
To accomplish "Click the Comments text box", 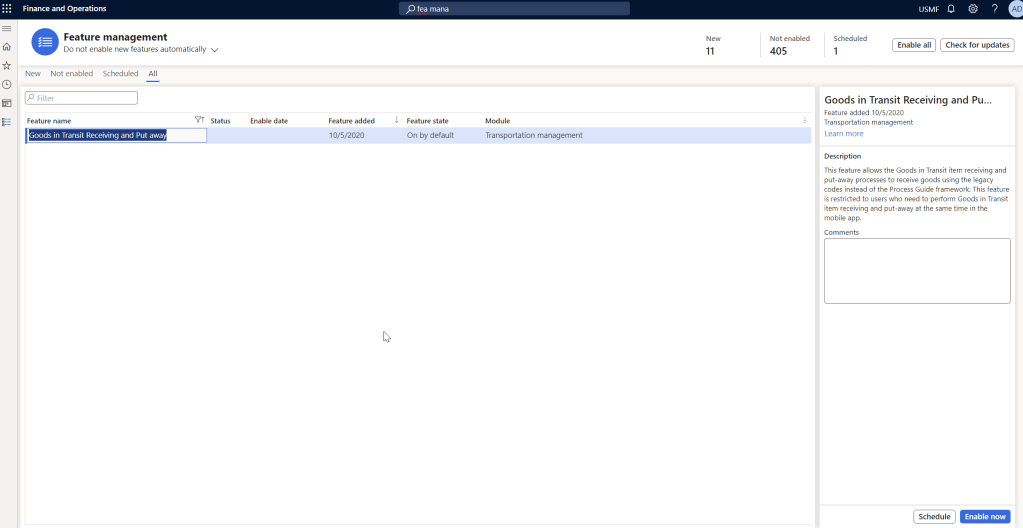I will pyautogui.click(x=917, y=270).
